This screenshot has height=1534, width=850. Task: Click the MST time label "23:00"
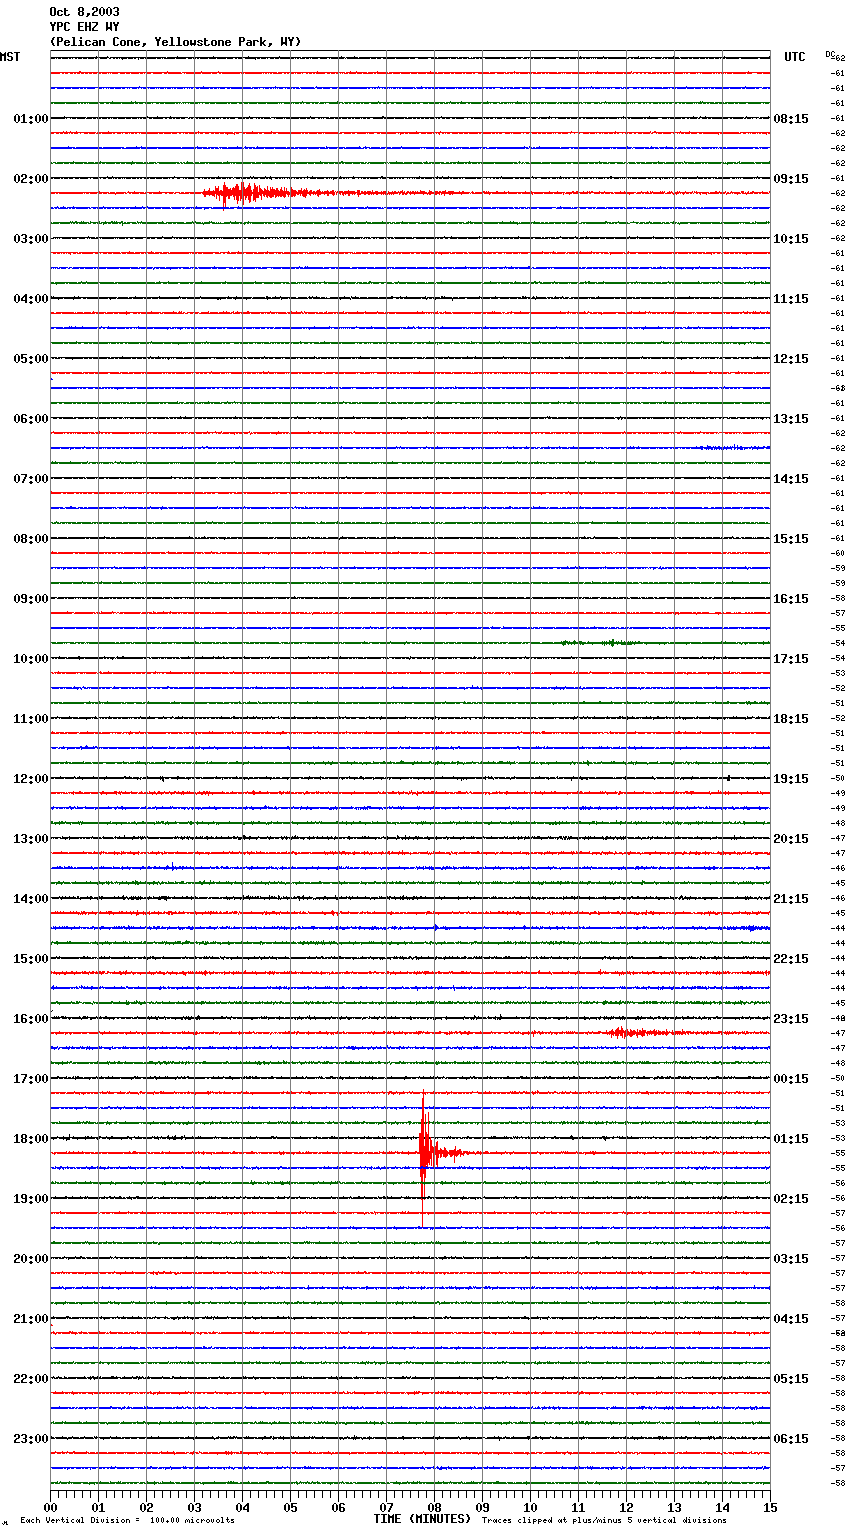31,1439
